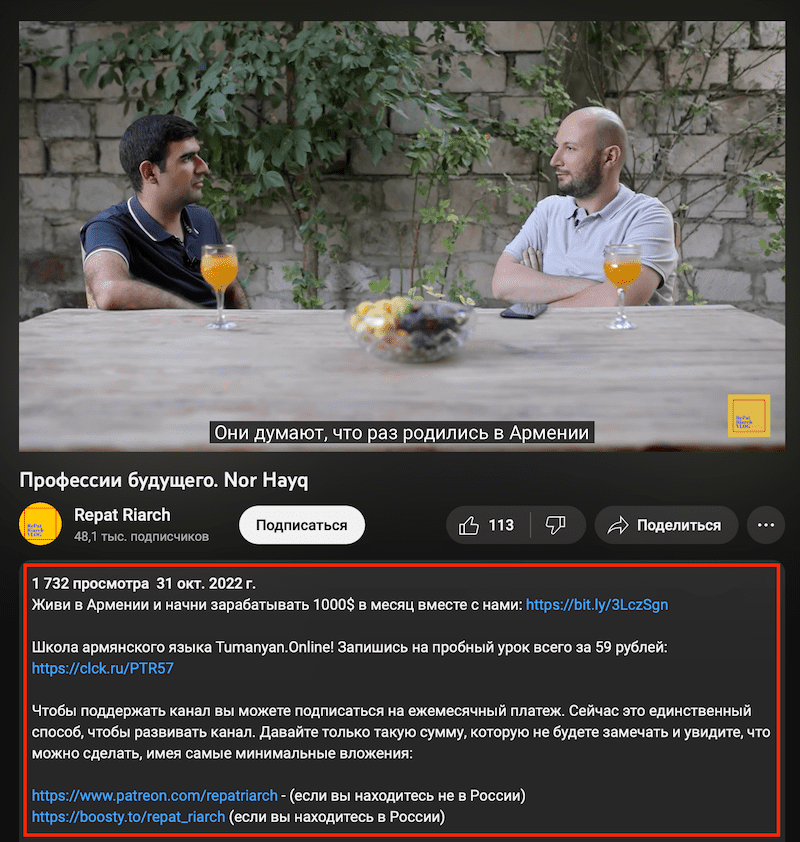Click the subtitle caption text on video
The height and width of the screenshot is (842, 800).
pos(402,432)
